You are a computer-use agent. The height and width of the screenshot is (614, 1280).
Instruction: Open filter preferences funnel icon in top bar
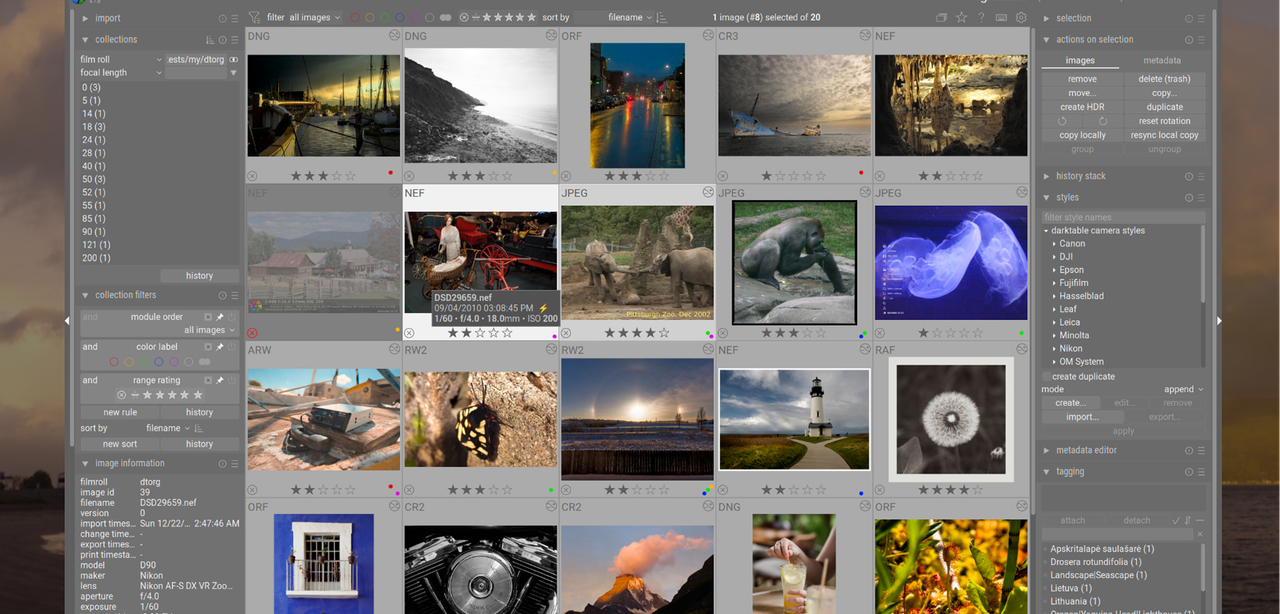254,17
